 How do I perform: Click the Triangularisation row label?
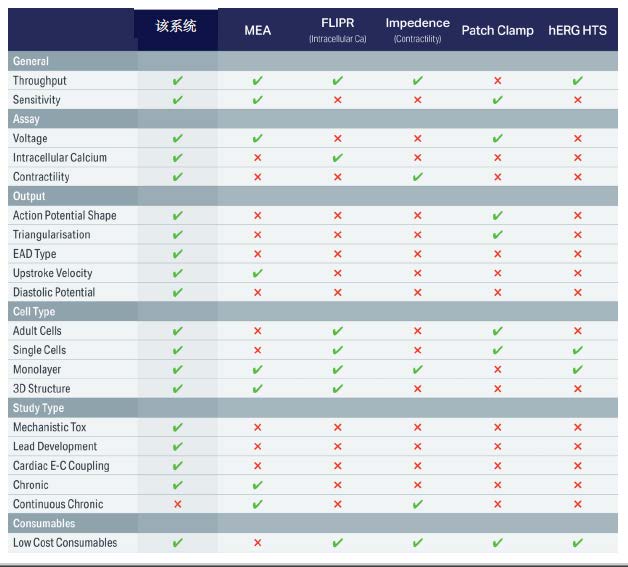pos(52,235)
